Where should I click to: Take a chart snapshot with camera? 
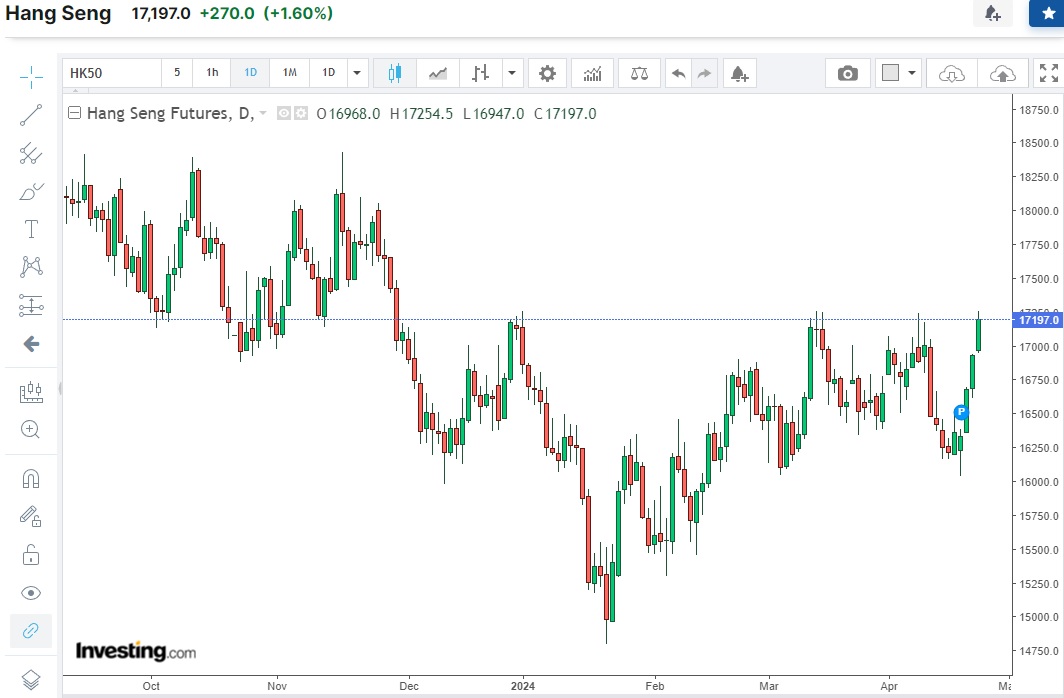pos(848,73)
